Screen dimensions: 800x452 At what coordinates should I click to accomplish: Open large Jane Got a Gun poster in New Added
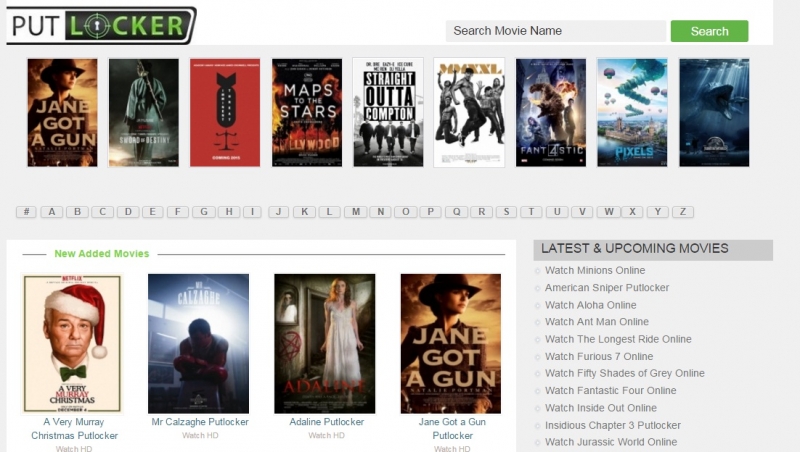[451, 343]
